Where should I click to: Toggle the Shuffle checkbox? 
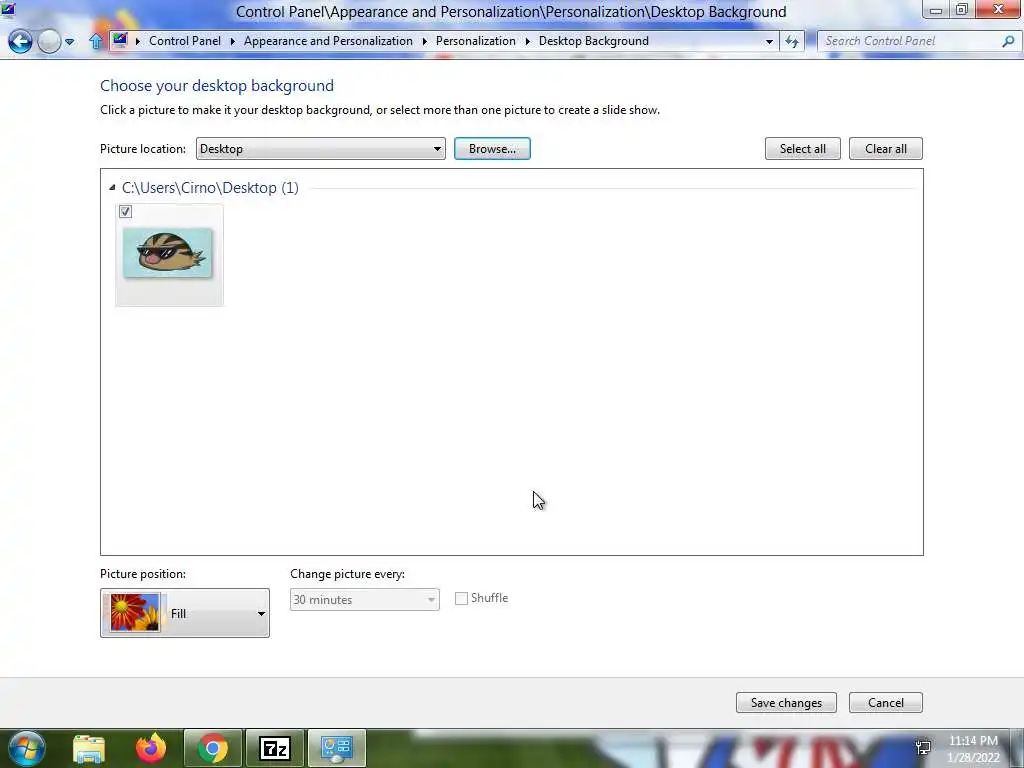(461, 598)
